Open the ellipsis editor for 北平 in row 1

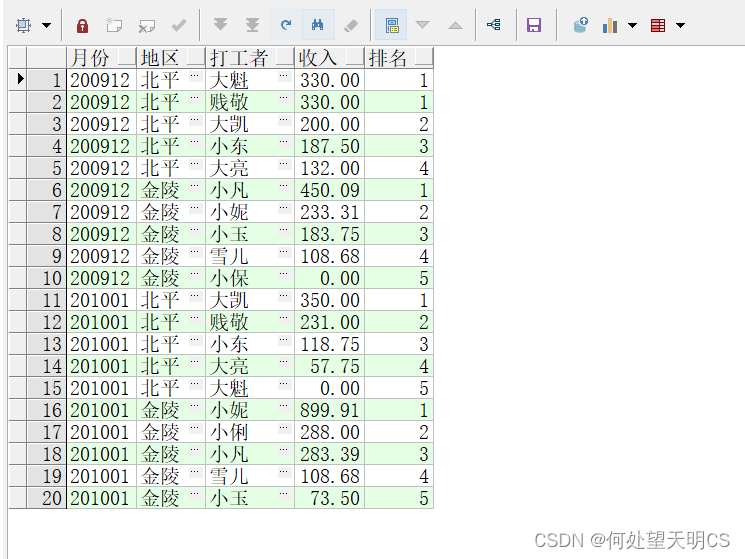coord(195,76)
